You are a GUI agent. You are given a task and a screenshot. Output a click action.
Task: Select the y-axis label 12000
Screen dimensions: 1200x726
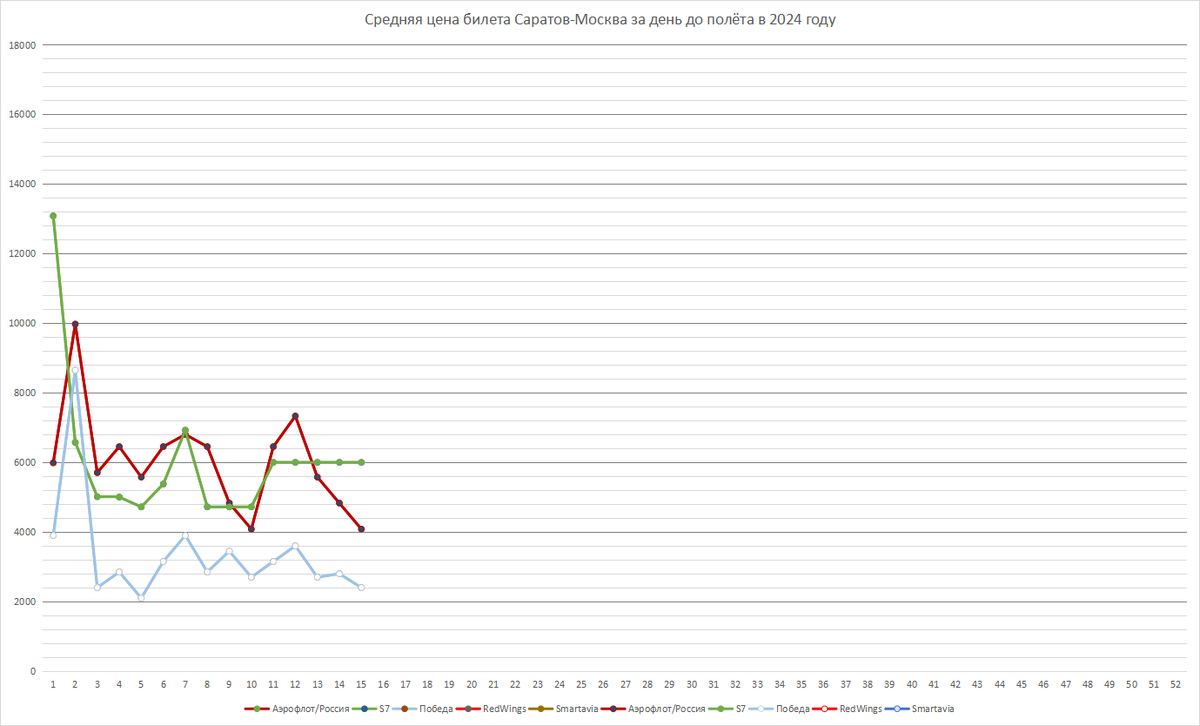(x=22, y=254)
